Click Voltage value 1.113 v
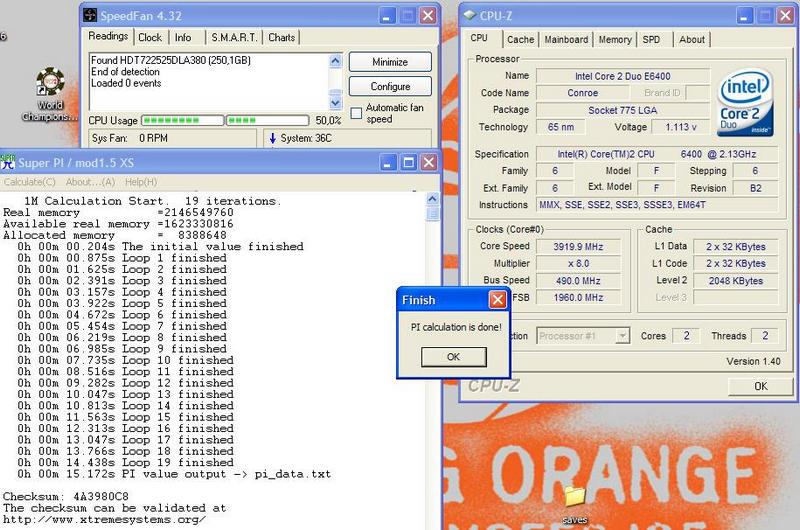This screenshot has width=800, height=530. [681, 127]
